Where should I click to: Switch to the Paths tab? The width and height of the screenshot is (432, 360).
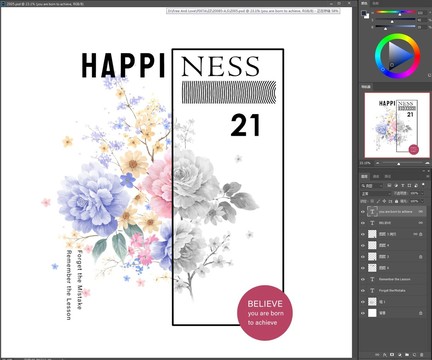click(388, 176)
